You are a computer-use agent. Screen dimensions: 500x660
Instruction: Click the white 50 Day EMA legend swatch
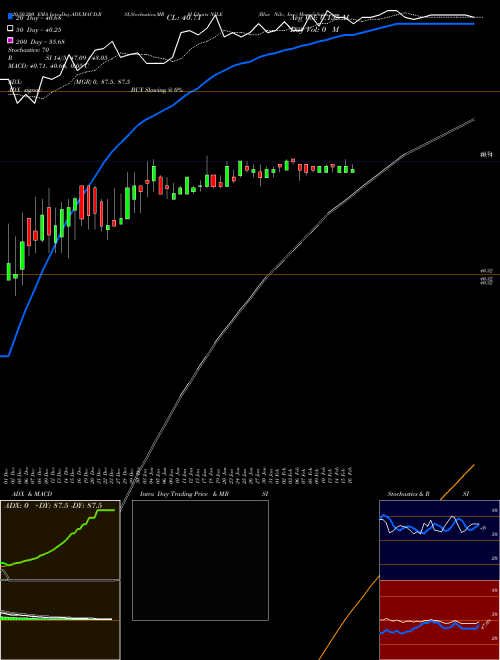[x=10, y=29]
